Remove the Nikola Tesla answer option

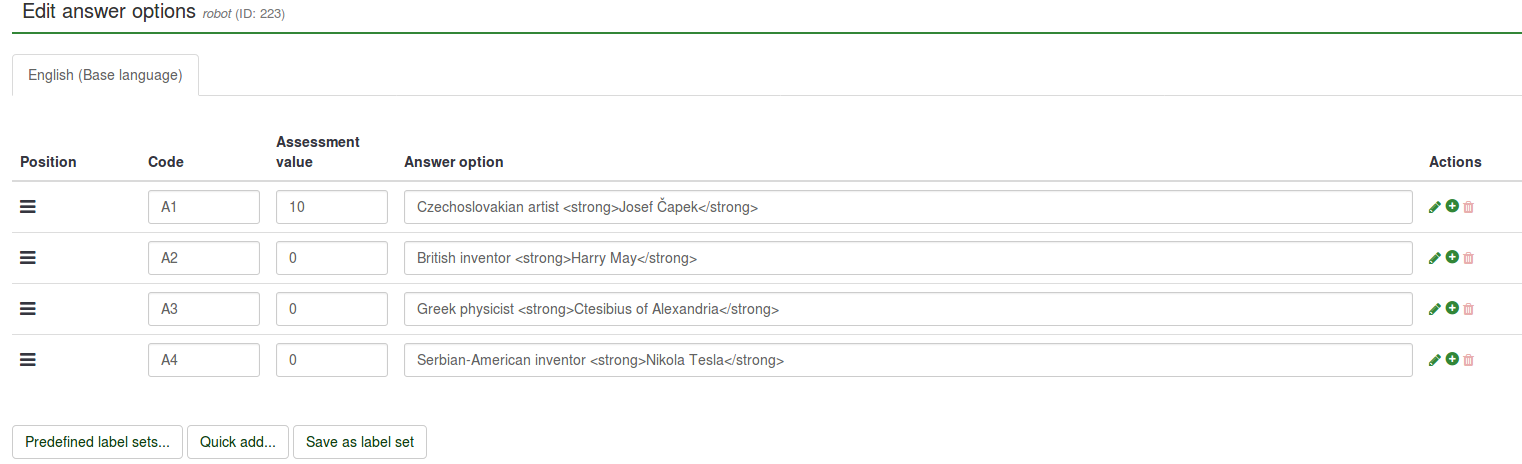[x=1468, y=360]
